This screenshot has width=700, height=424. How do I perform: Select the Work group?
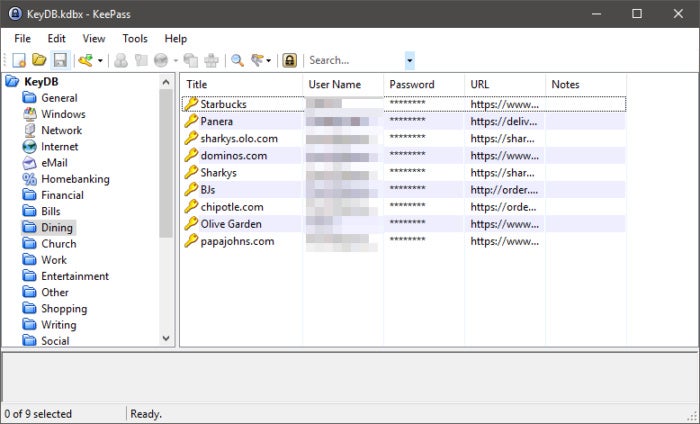point(54,260)
